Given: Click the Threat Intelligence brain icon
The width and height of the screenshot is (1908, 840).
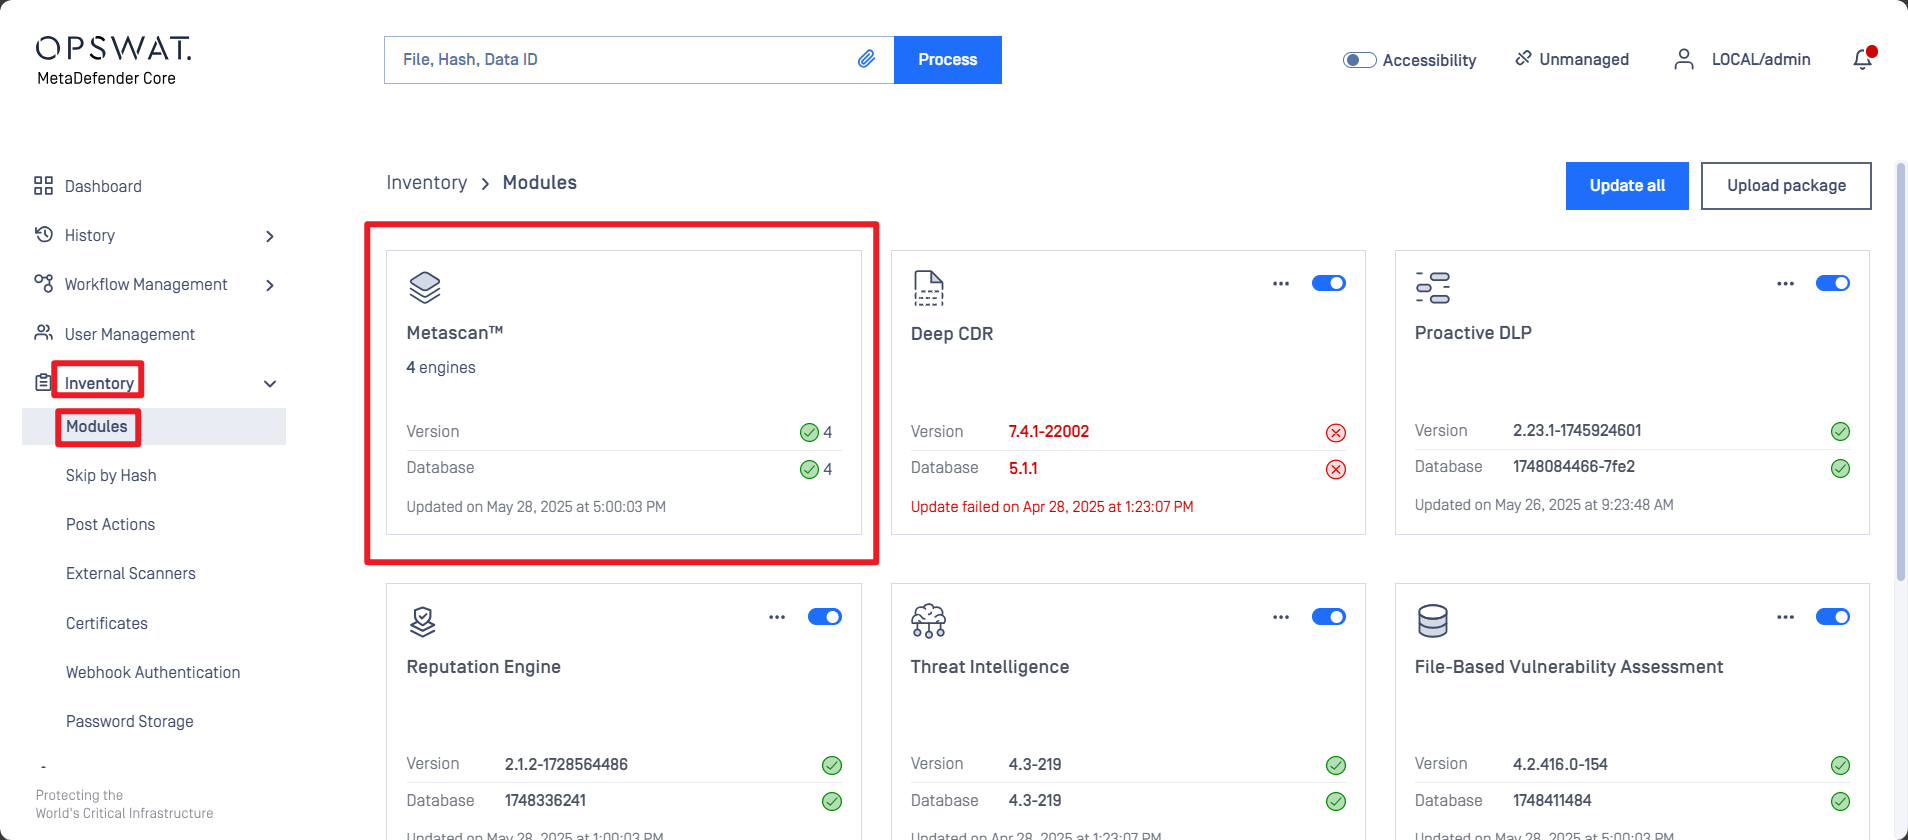Looking at the screenshot, I should coord(929,621).
